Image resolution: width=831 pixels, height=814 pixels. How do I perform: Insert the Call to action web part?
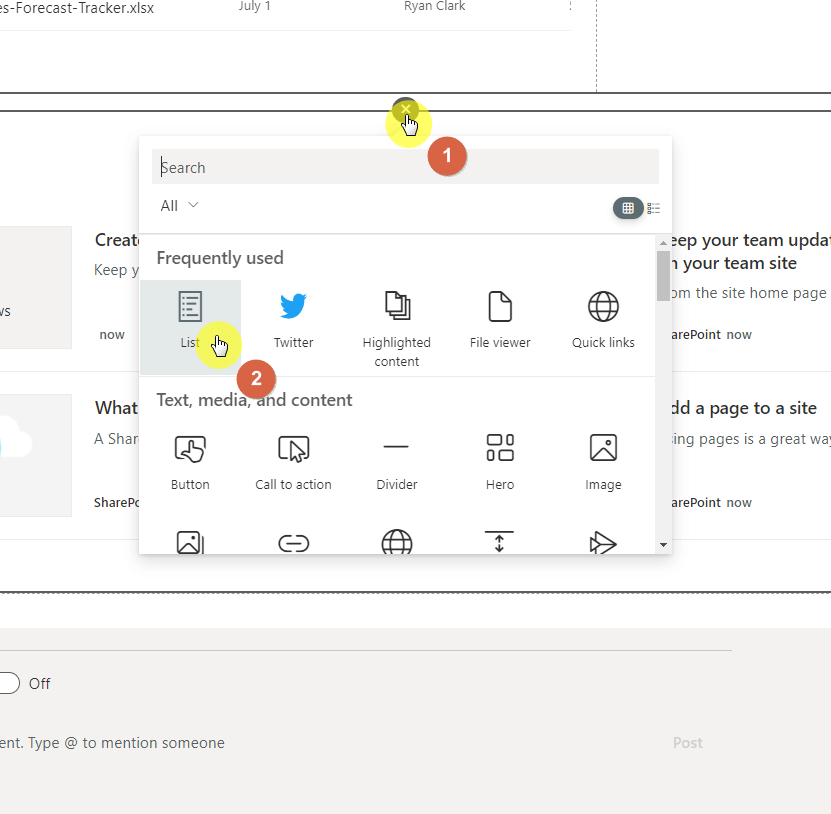[x=293, y=462]
